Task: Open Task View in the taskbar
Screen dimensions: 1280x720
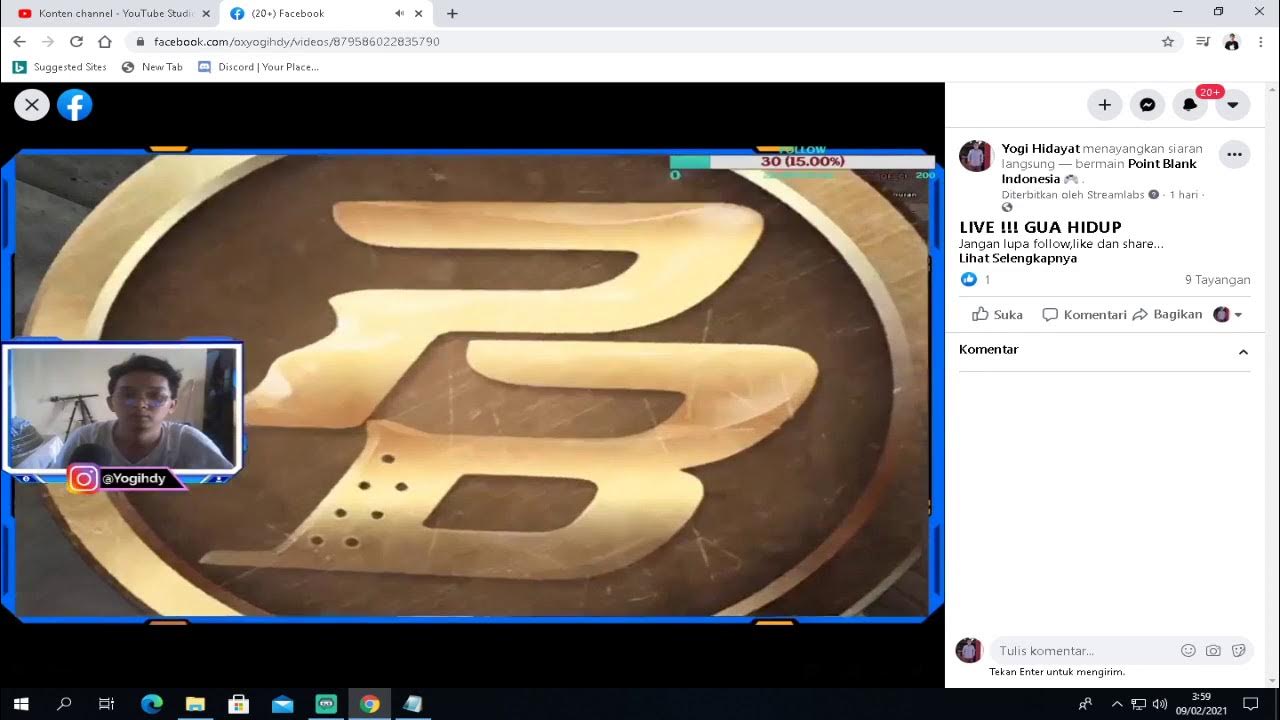Action: (107, 704)
